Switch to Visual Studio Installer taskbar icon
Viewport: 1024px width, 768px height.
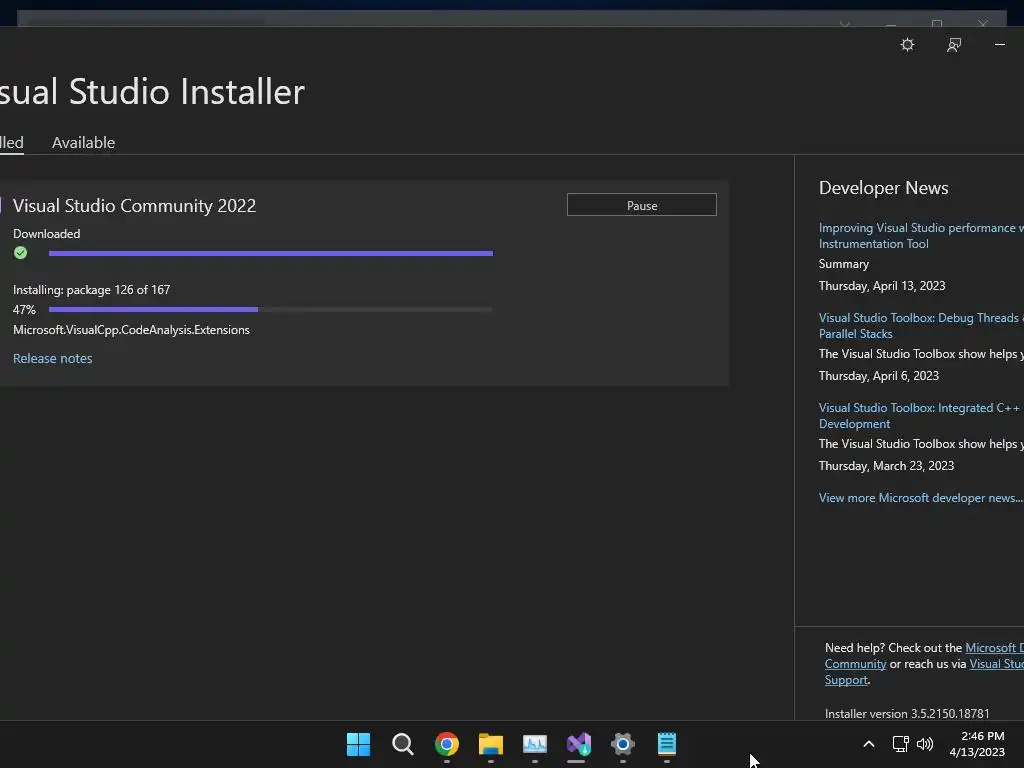pyautogui.click(x=579, y=744)
